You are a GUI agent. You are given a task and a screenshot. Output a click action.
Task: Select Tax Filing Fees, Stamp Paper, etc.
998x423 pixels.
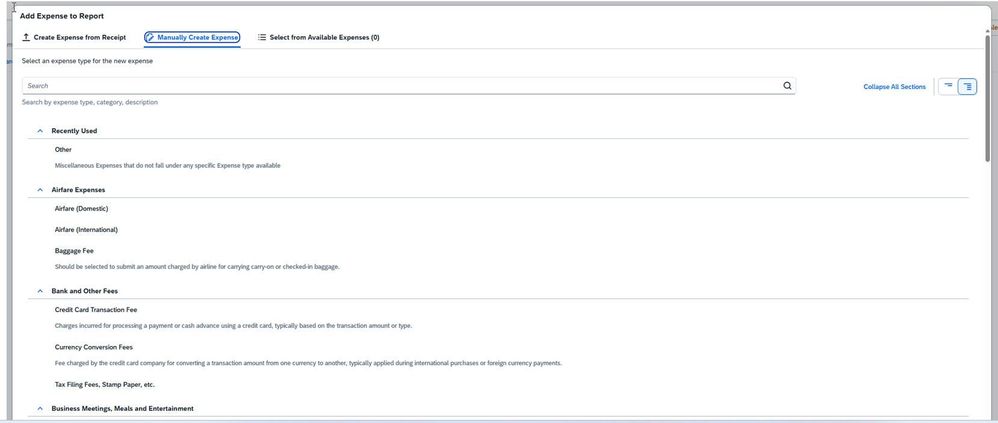104,385
